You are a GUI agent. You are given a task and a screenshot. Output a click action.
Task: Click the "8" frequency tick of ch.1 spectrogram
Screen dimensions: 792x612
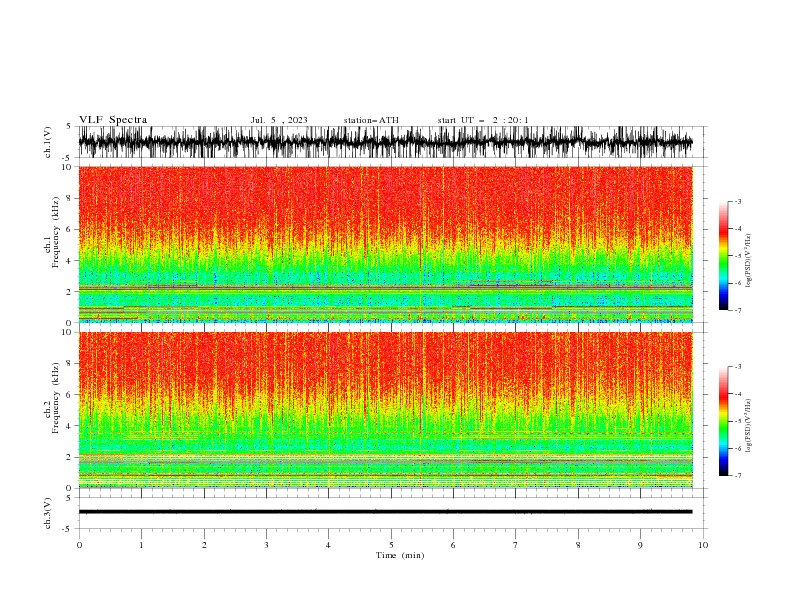69,198
